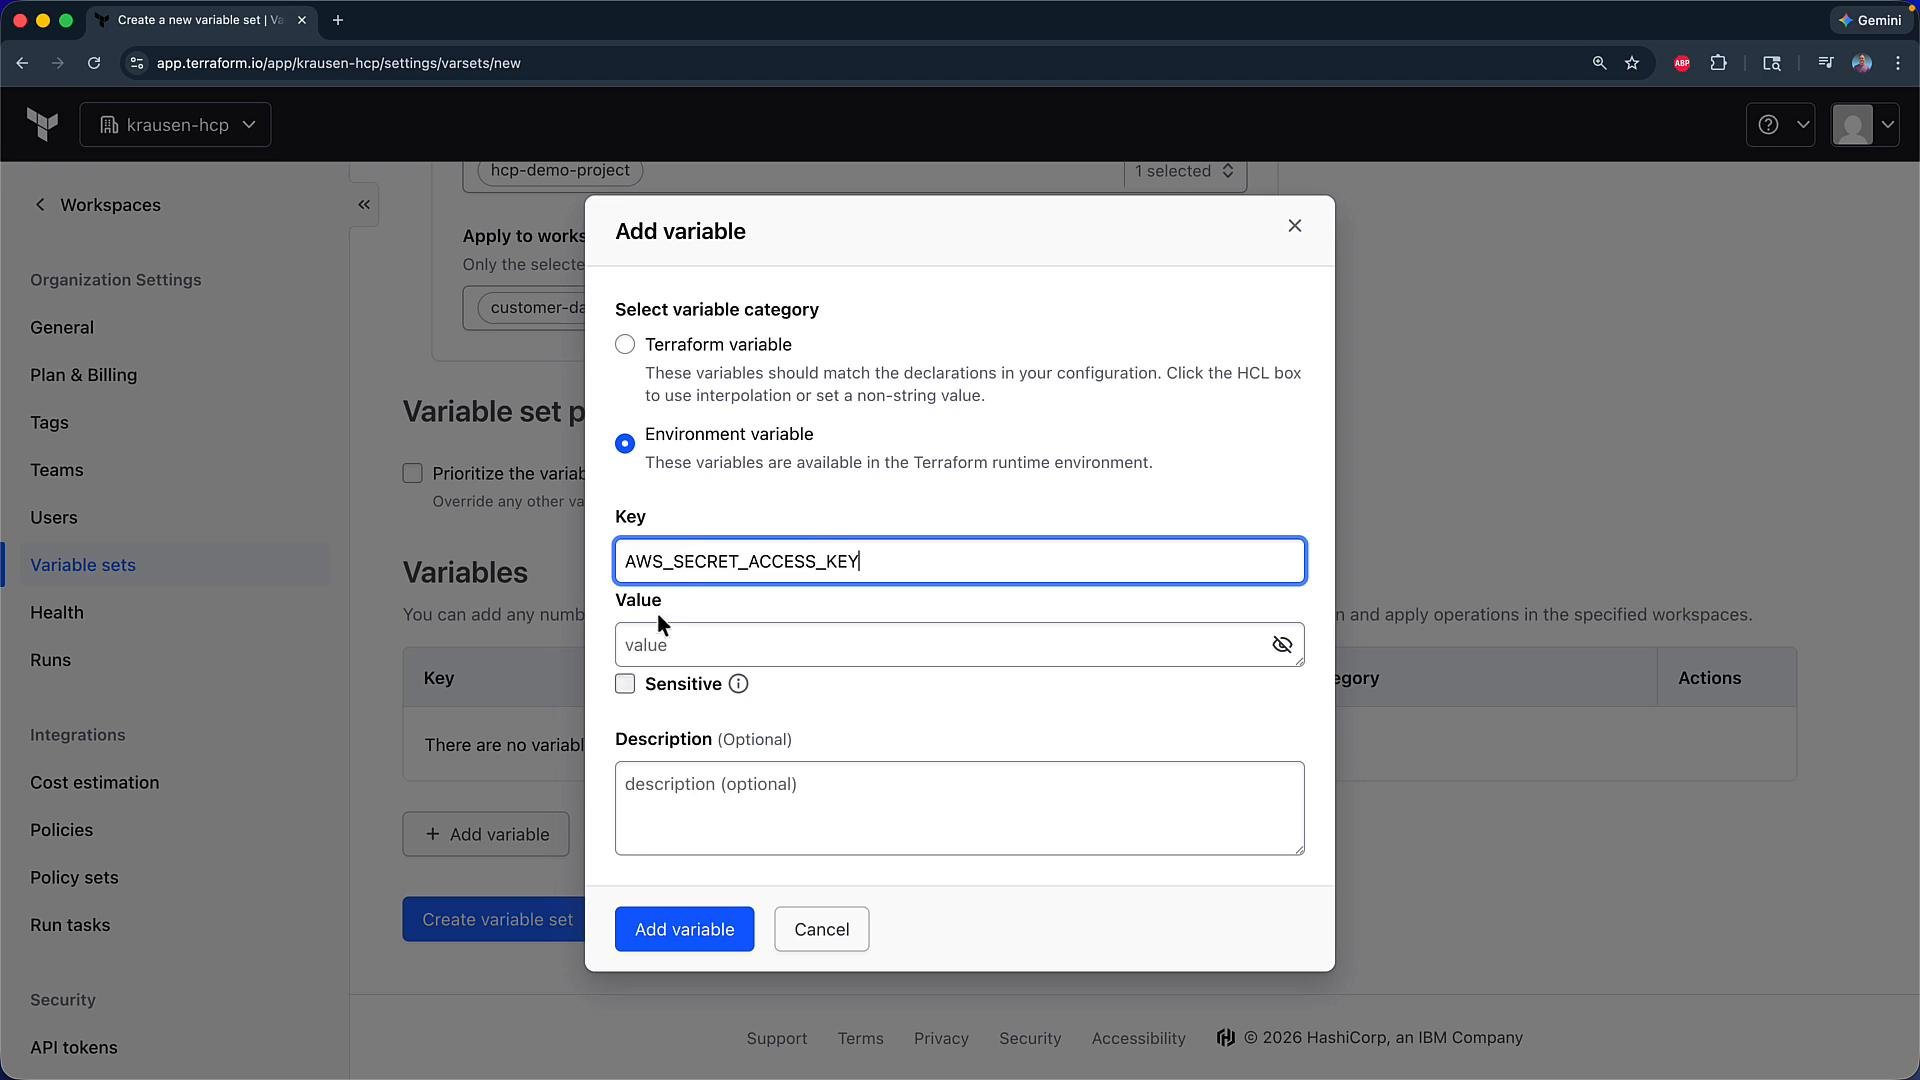
Task: Open the 1 selected projects dropdown
Action: coord(1185,171)
